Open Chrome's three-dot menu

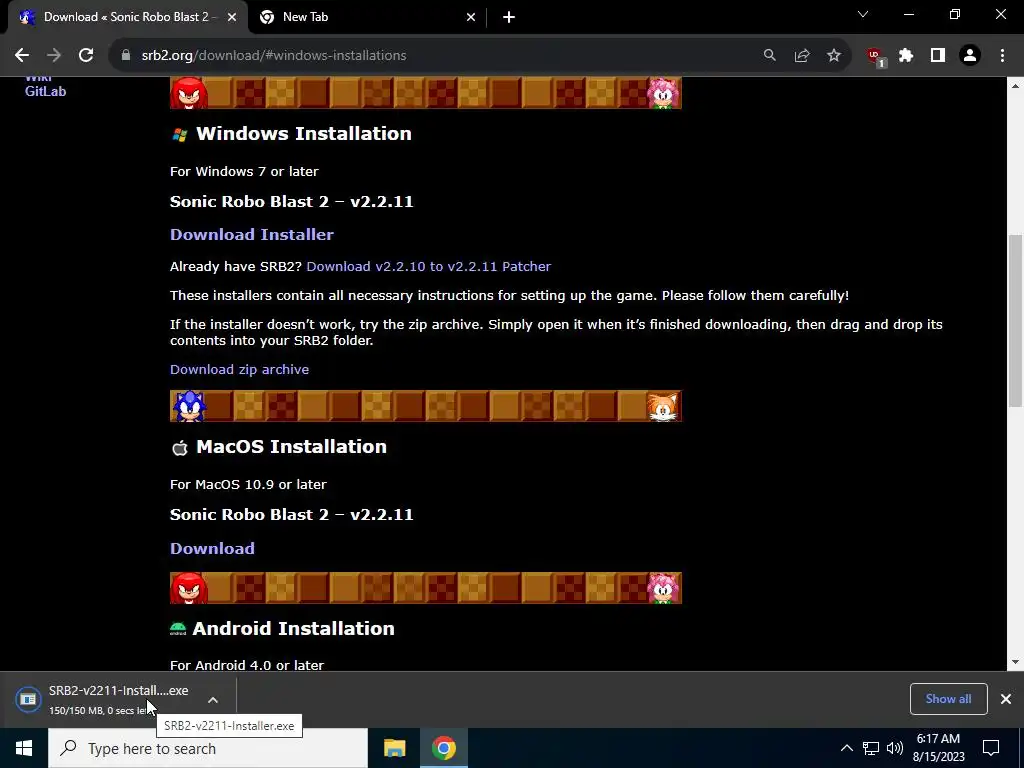tap(1002, 56)
